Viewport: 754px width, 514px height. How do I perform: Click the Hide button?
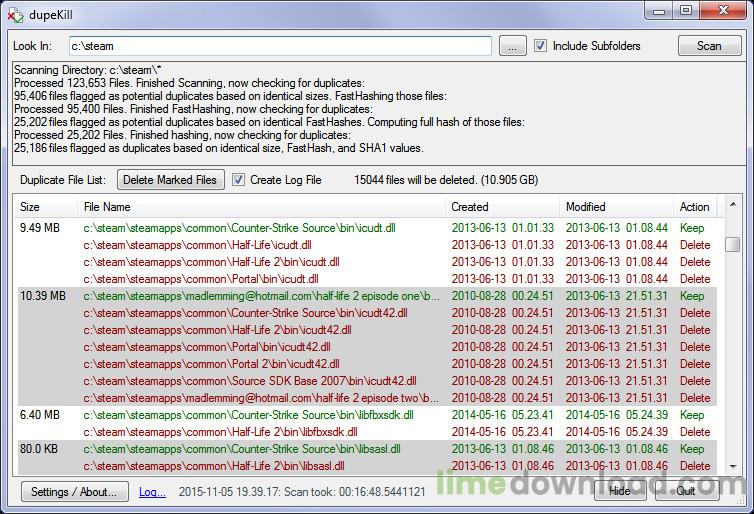click(620, 490)
